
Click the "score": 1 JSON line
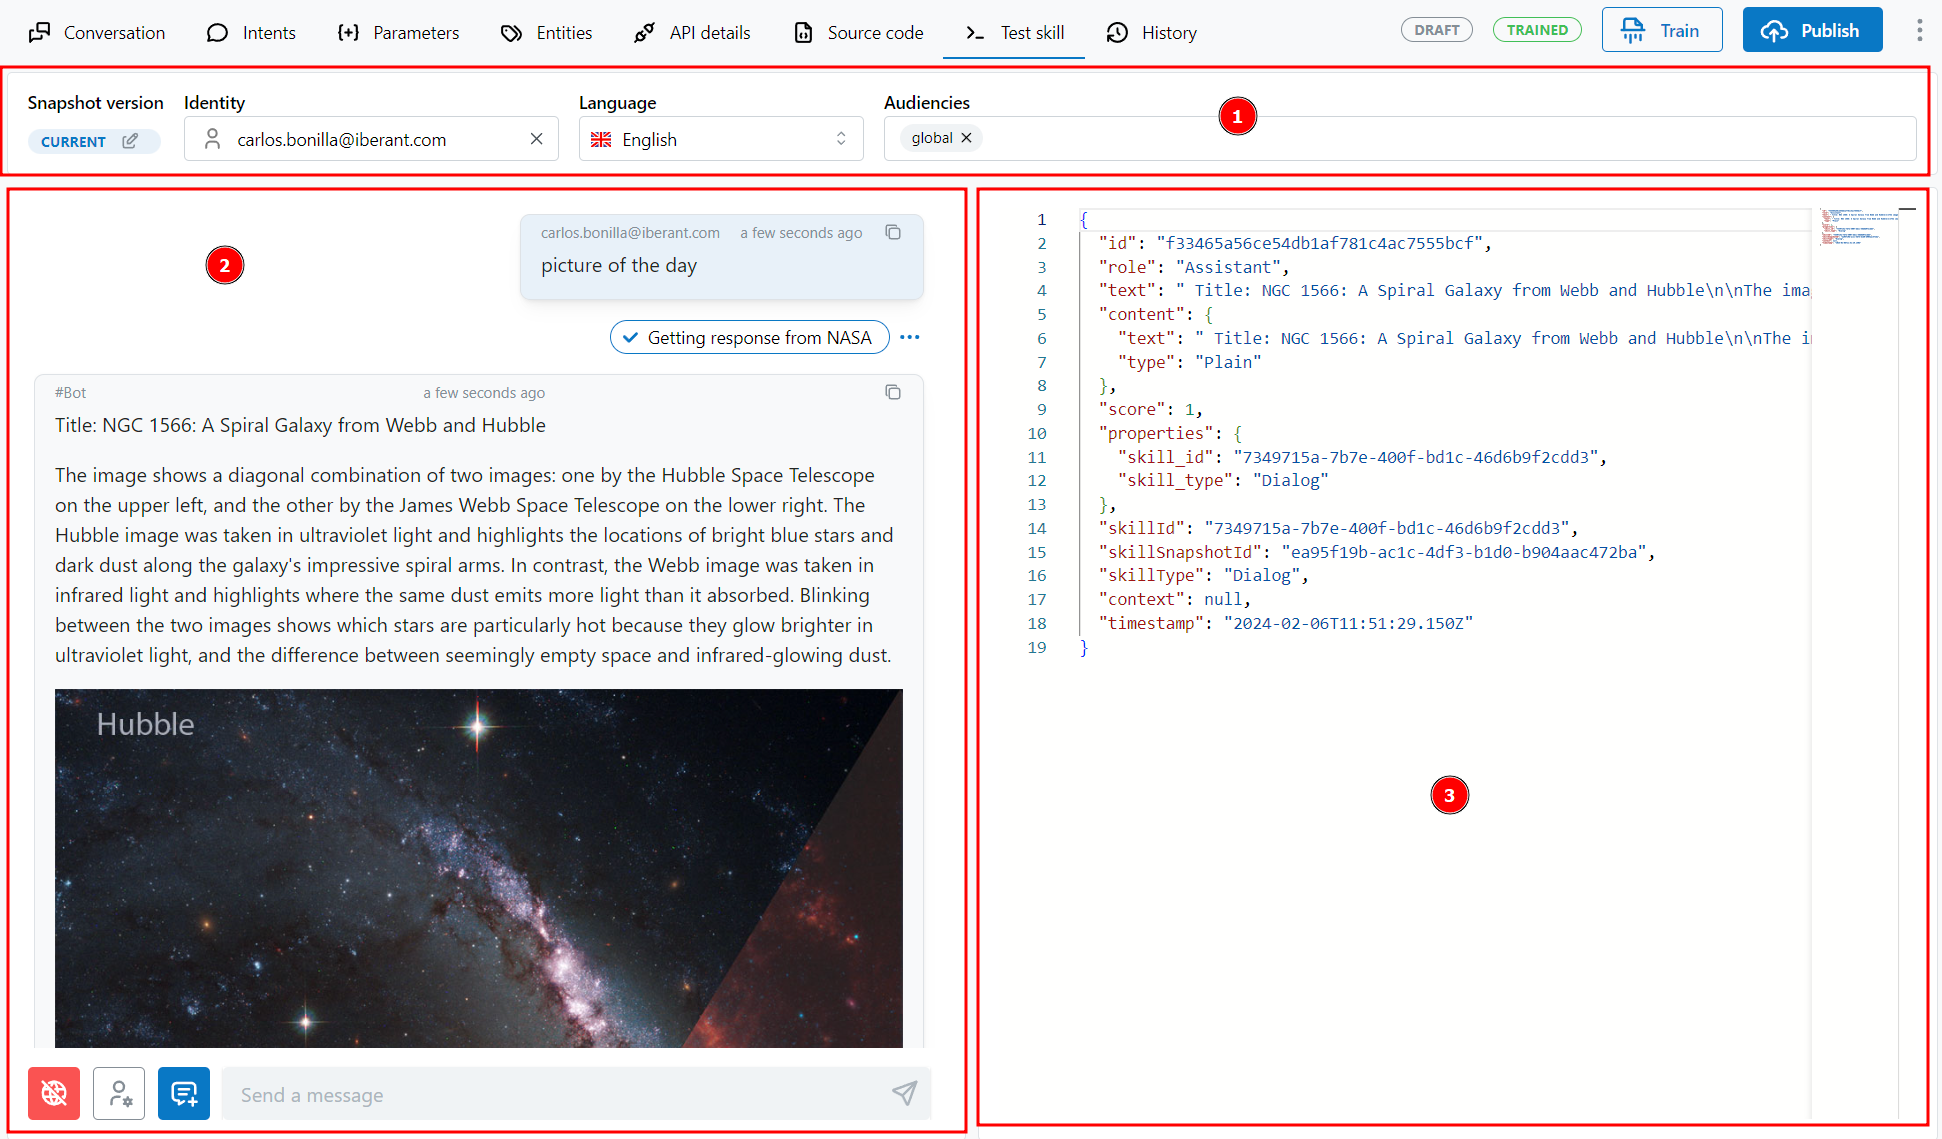pos(1150,409)
